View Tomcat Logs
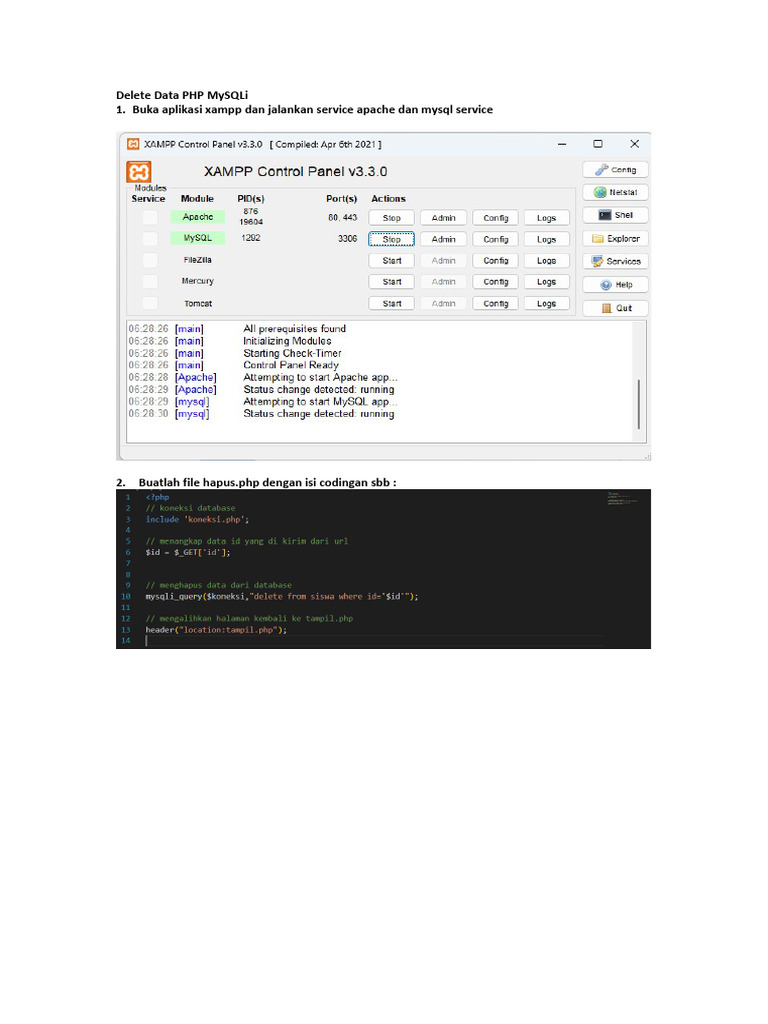Screen dimensions: 768x1024 point(547,304)
